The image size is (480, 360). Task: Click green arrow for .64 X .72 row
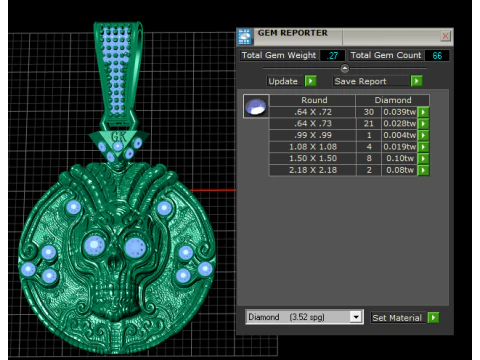click(423, 112)
